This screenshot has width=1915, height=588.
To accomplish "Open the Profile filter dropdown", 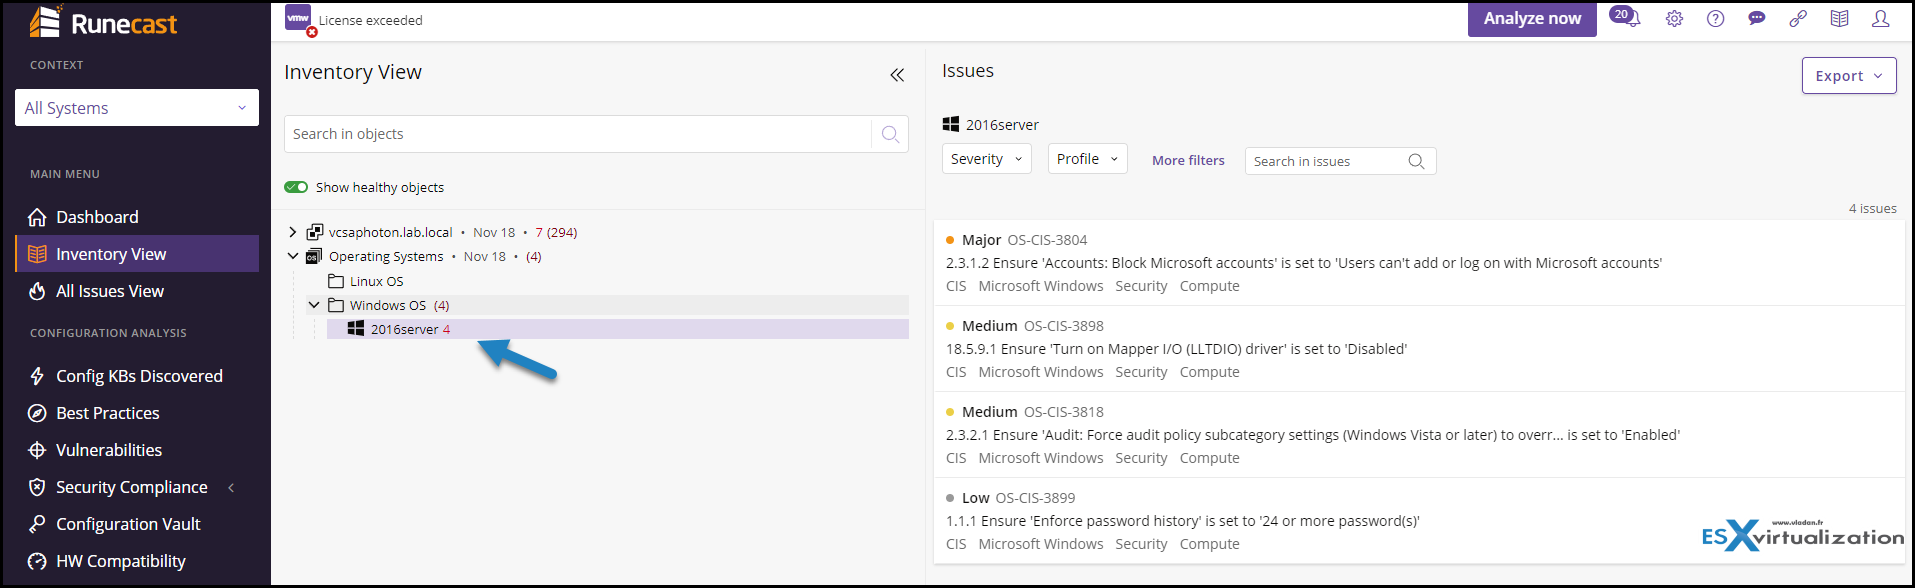I will [x=1088, y=159].
